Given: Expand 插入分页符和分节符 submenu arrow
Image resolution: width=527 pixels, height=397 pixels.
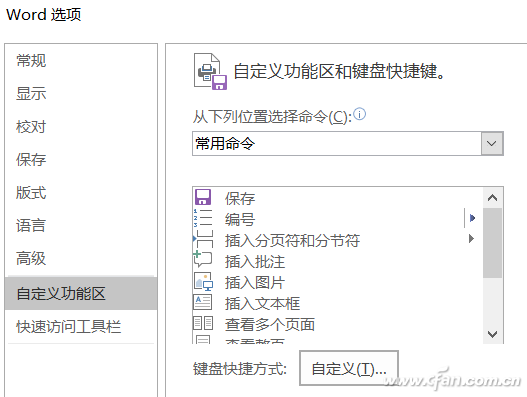Looking at the screenshot, I should coord(471,239).
